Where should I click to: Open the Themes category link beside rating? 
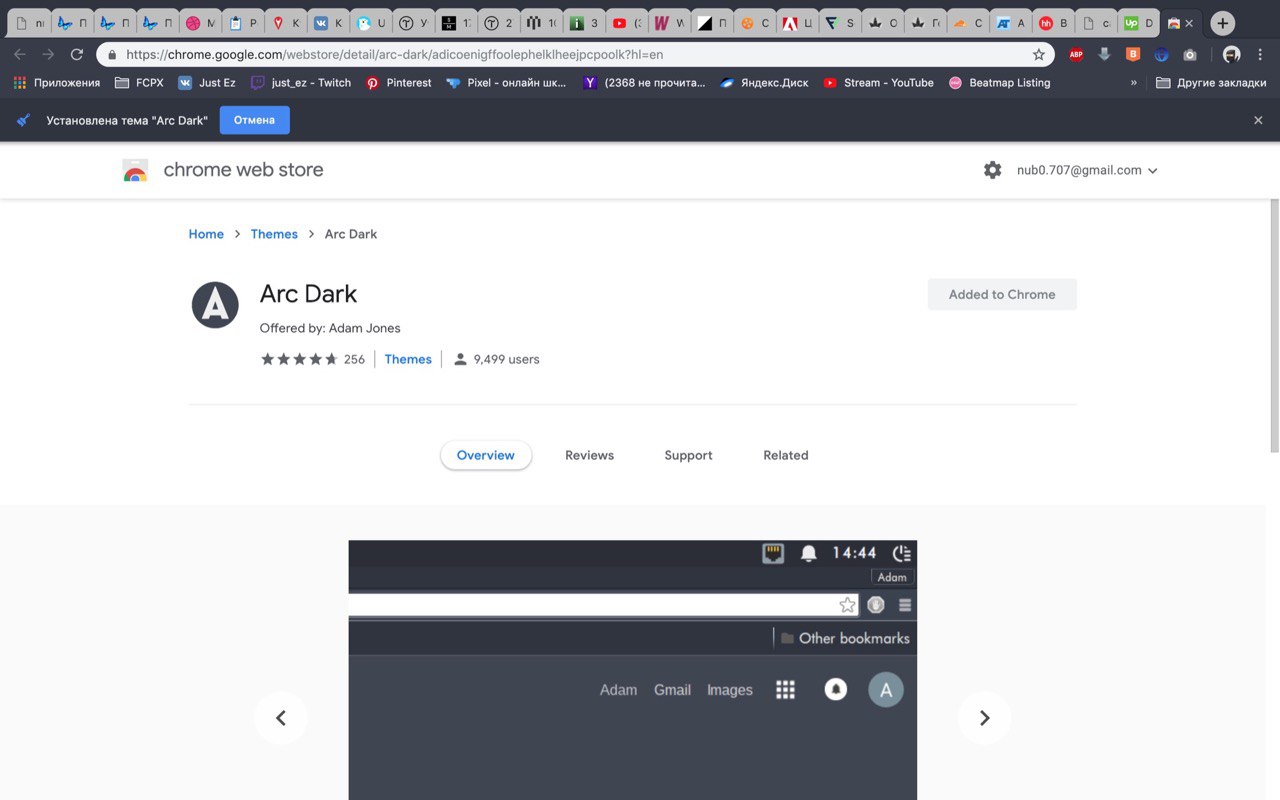(408, 359)
